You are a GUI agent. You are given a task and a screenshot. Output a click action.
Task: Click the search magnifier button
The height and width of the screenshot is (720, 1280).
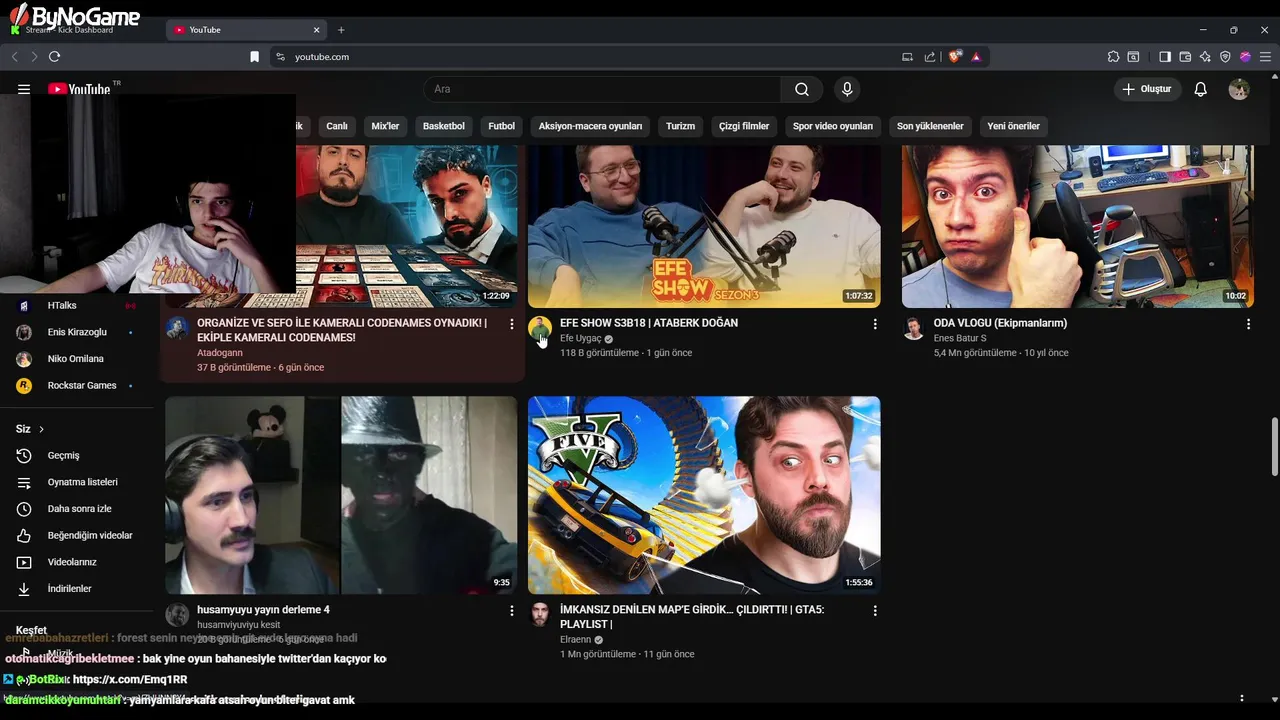tap(802, 89)
